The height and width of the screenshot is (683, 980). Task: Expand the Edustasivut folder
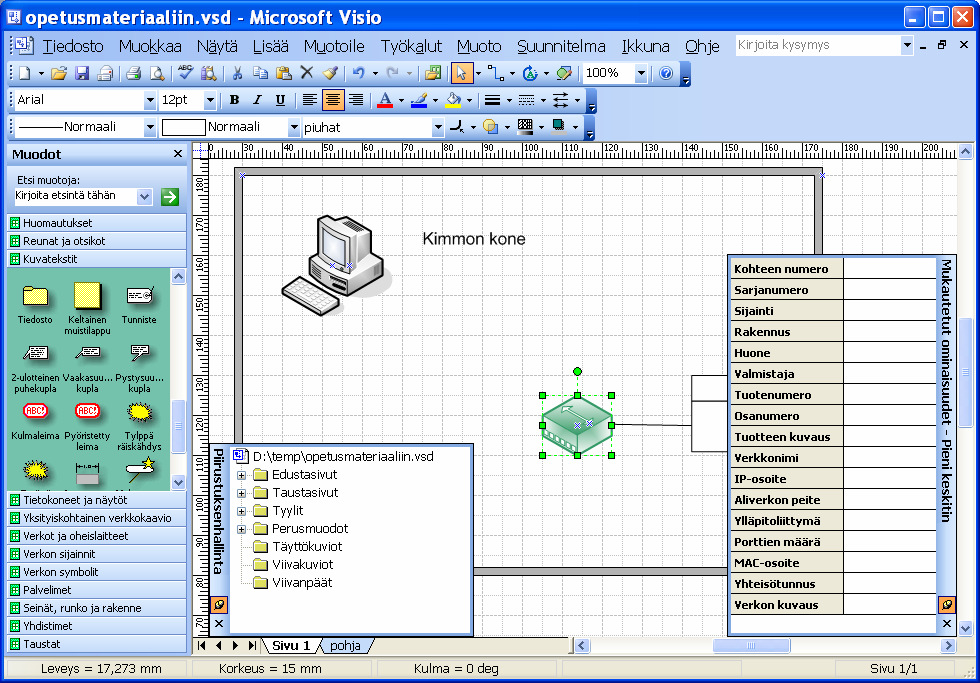click(241, 476)
